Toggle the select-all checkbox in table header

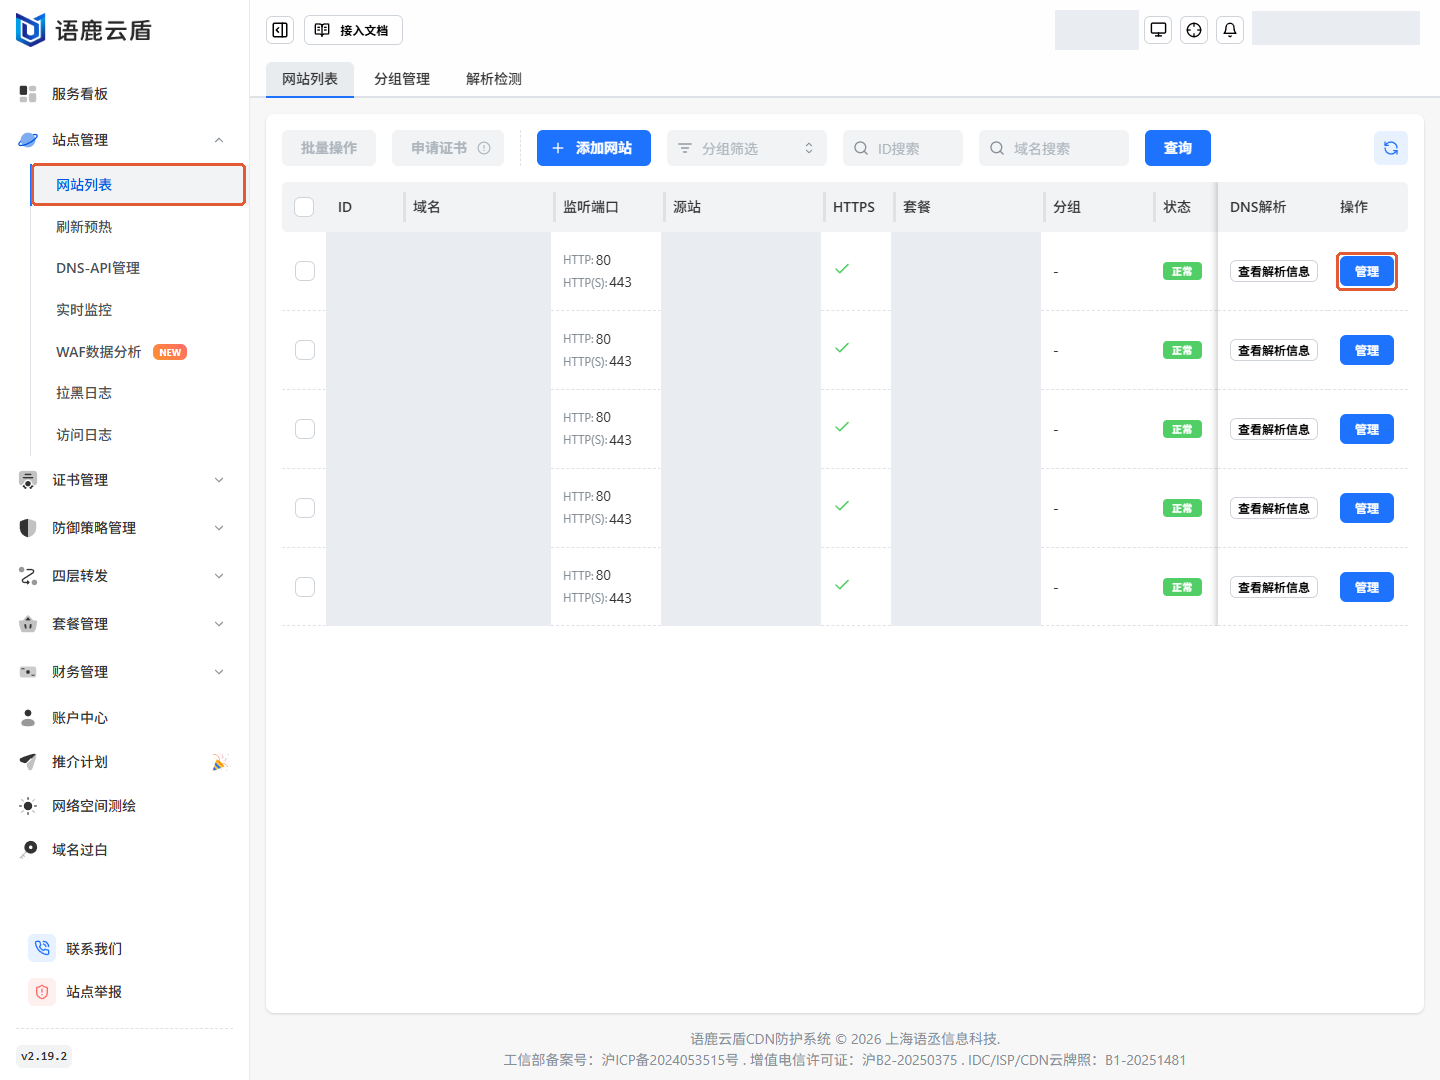(305, 207)
